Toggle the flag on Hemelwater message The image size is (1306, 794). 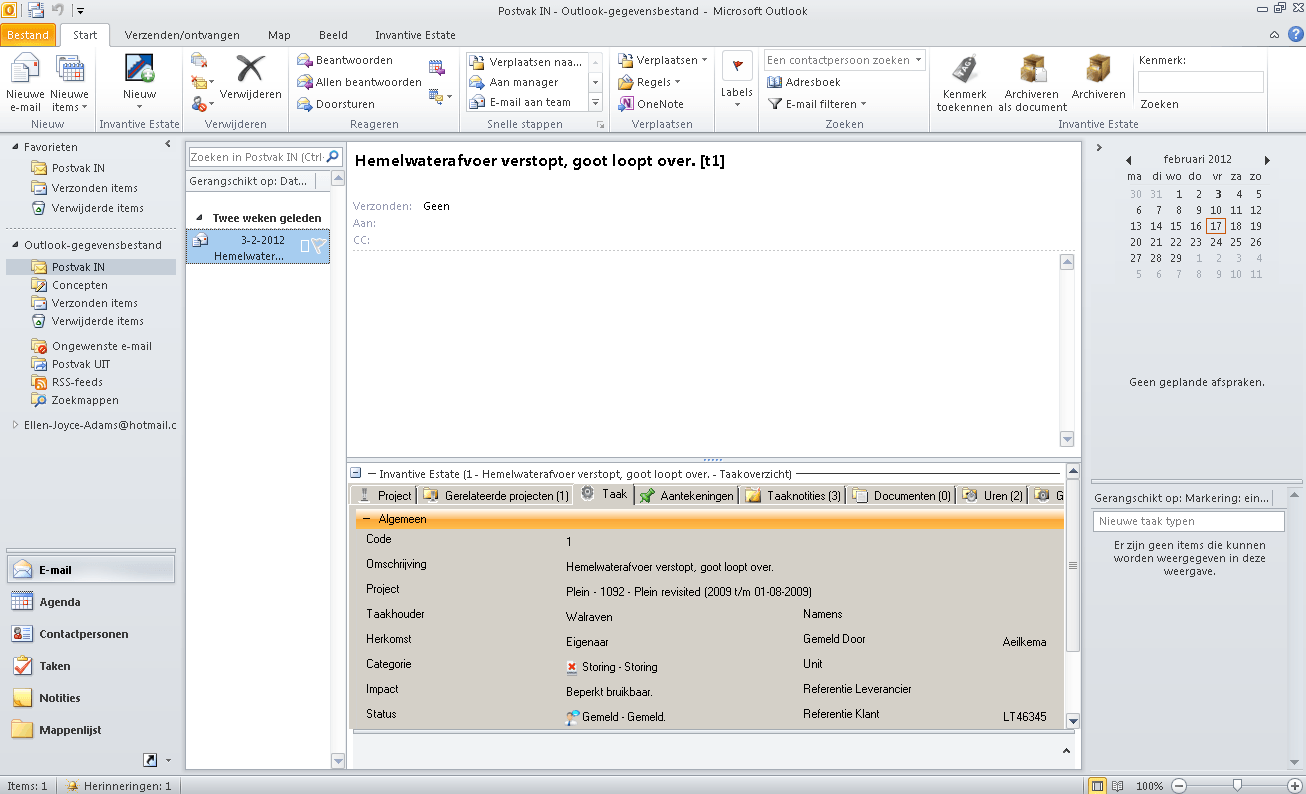[x=318, y=246]
